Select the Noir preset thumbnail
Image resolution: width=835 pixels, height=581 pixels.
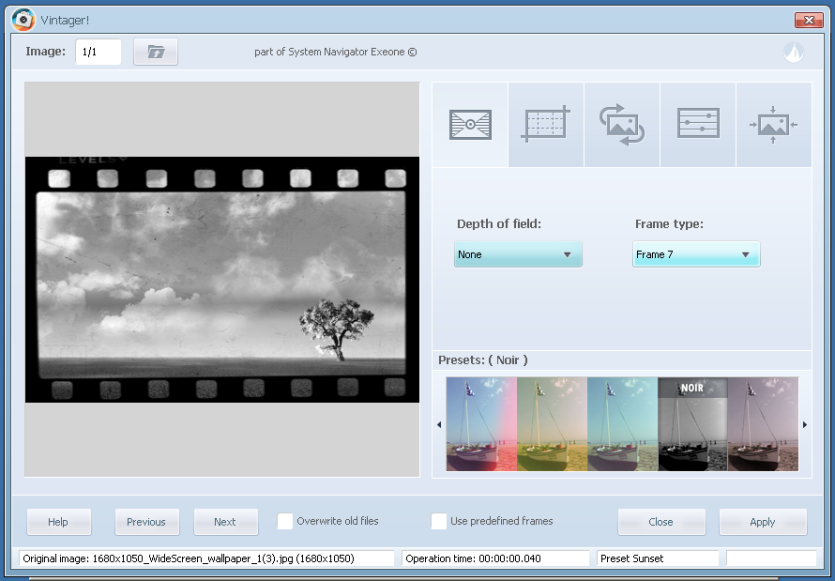coord(693,424)
